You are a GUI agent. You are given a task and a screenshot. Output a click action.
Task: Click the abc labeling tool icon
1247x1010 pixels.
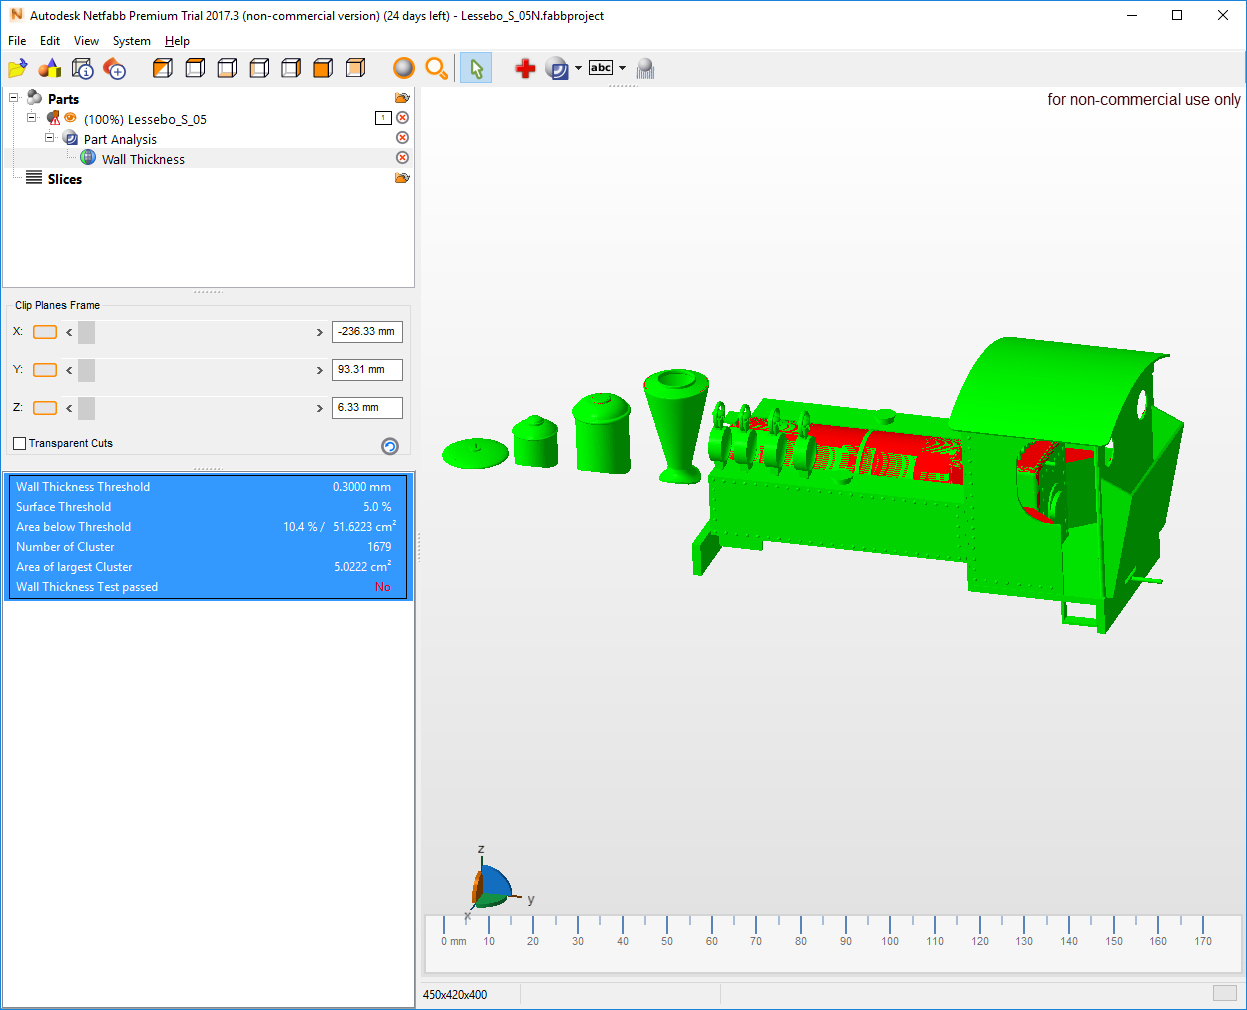tap(601, 68)
